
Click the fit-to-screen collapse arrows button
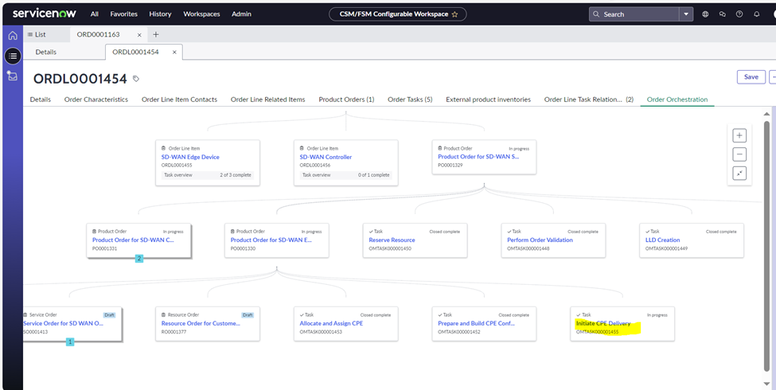[x=739, y=173]
